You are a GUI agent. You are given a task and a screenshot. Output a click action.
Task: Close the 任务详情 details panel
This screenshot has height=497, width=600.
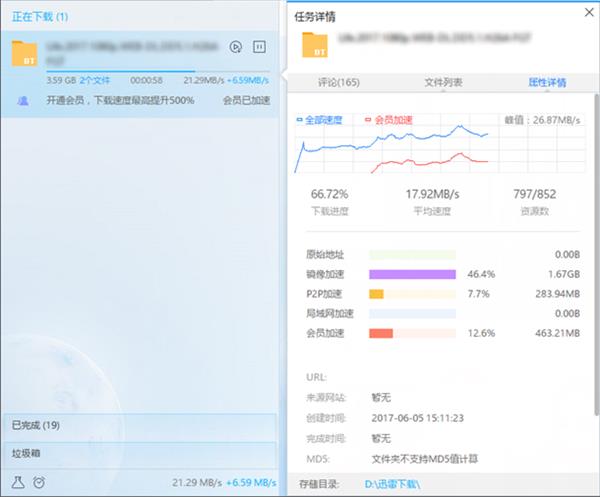[586, 11]
